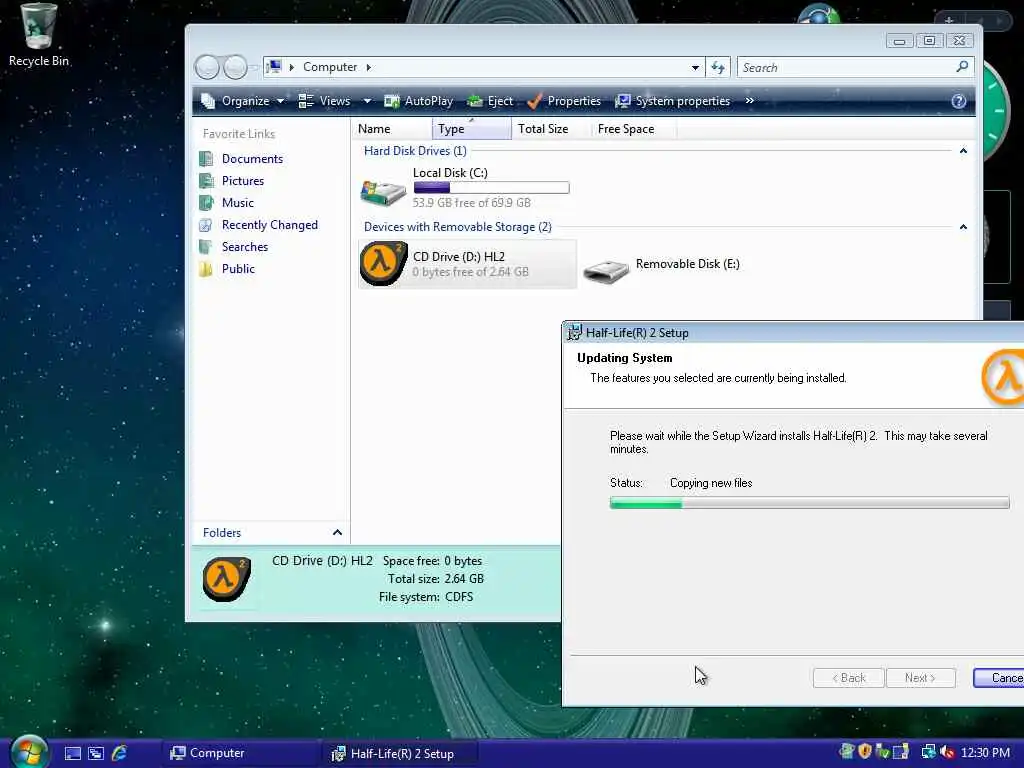Expand the arrow after Computer in the address path
1024x768 pixels.
click(x=368, y=67)
